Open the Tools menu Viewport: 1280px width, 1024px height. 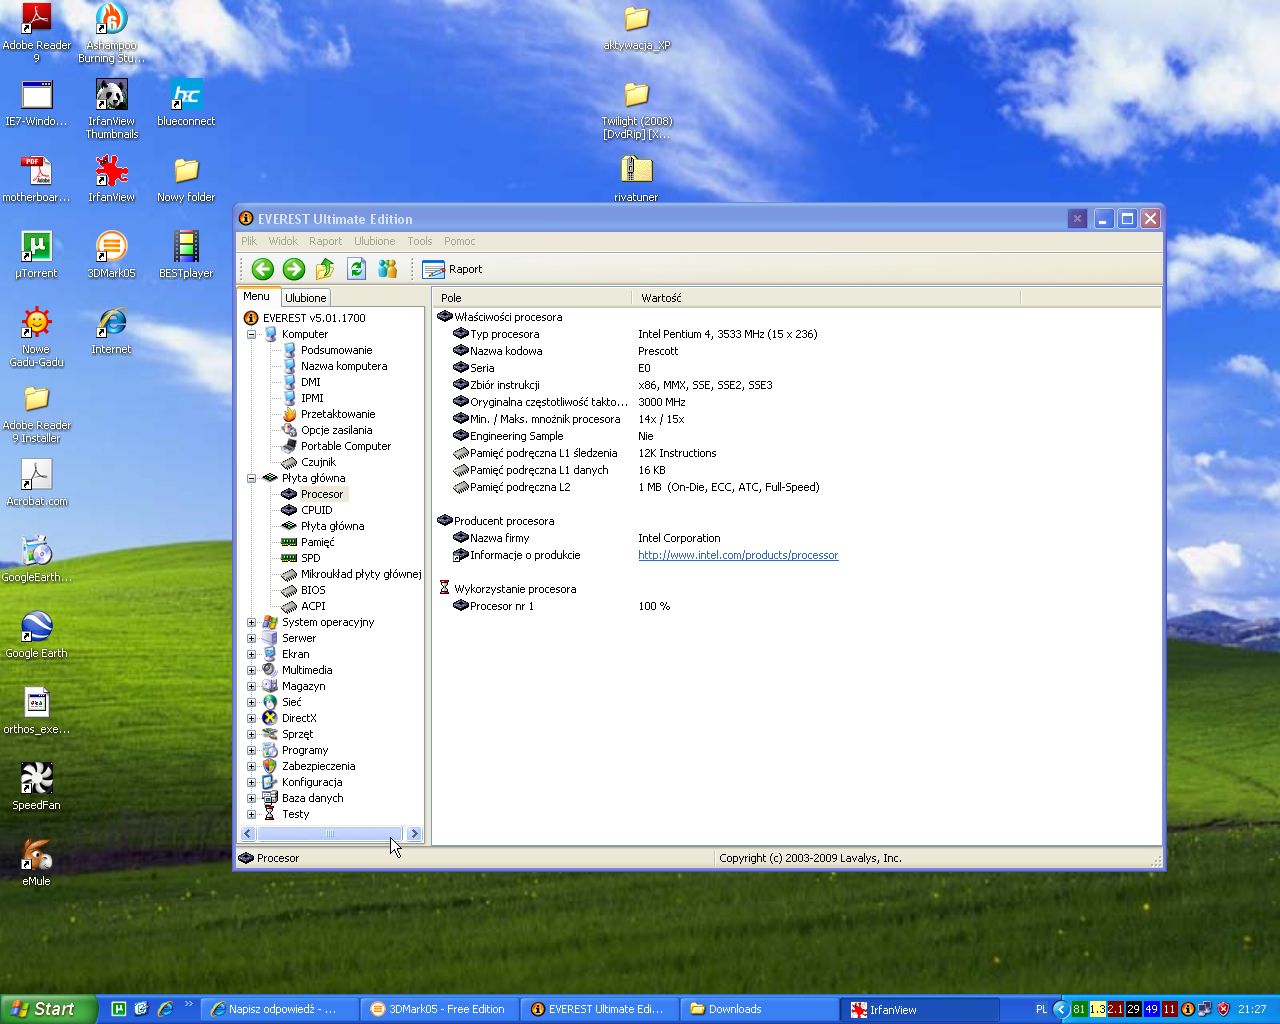tap(419, 241)
